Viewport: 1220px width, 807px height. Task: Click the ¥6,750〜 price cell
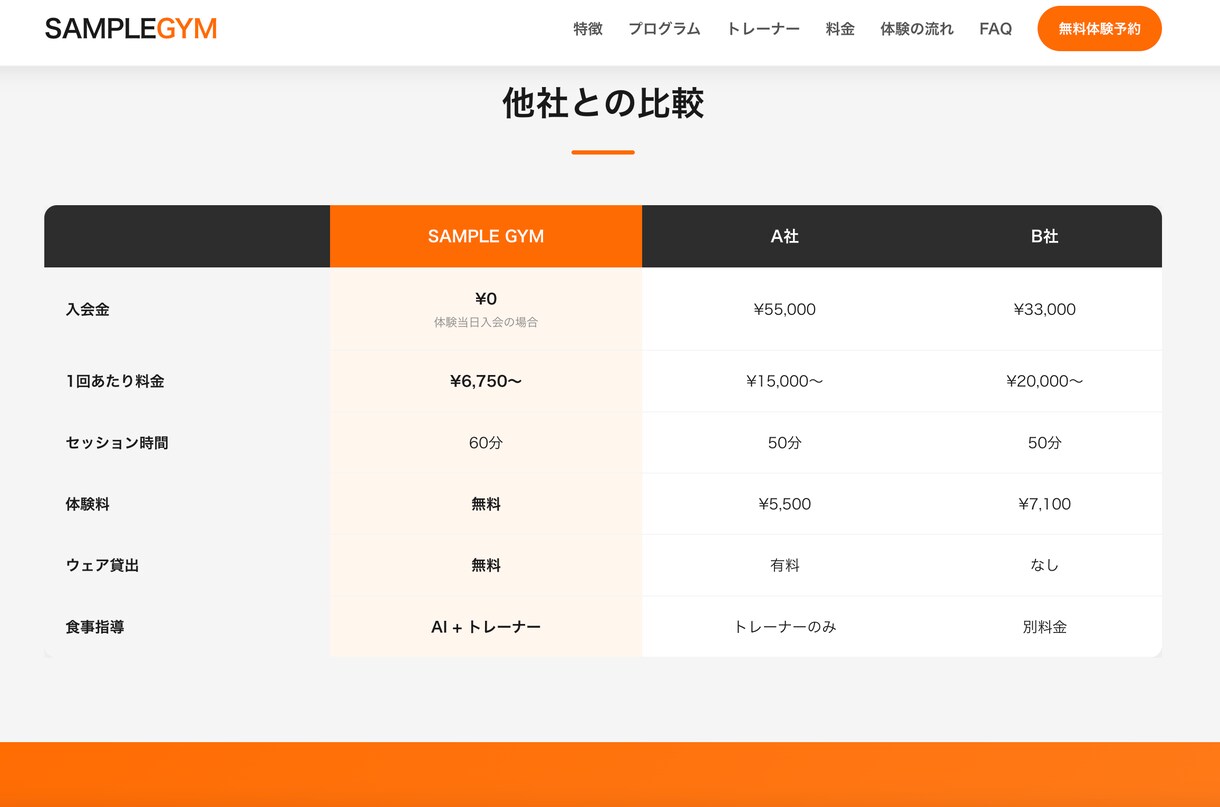pyautogui.click(x=486, y=381)
